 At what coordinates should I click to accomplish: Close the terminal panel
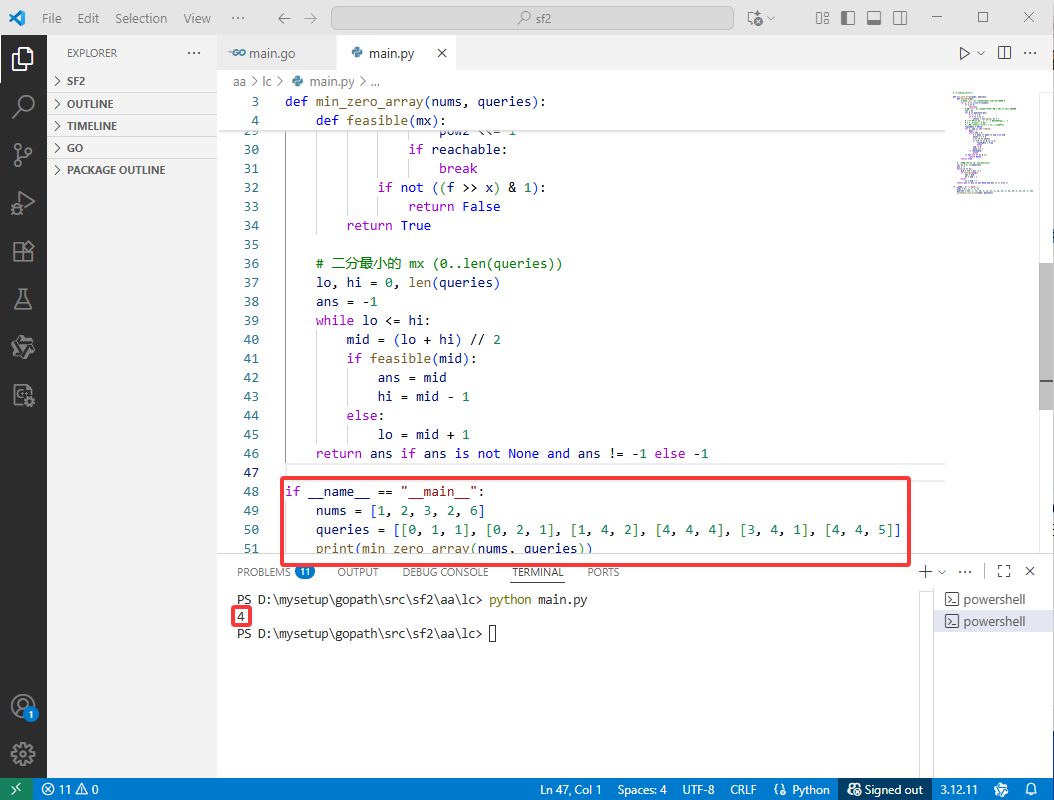tap(1030, 571)
